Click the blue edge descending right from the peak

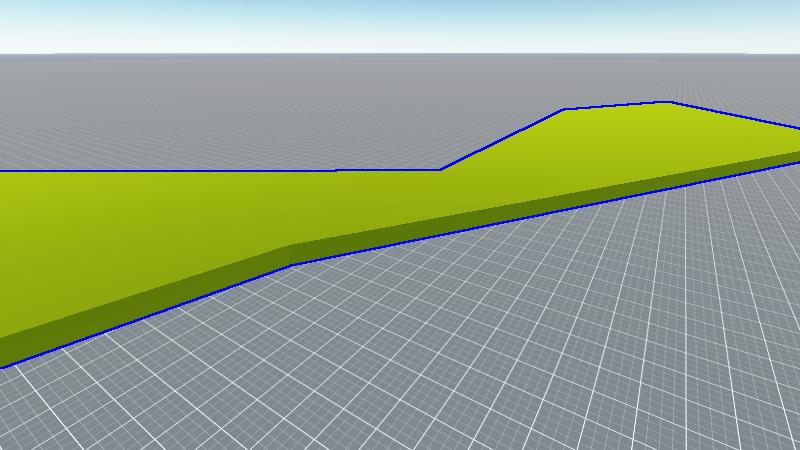pos(735,116)
